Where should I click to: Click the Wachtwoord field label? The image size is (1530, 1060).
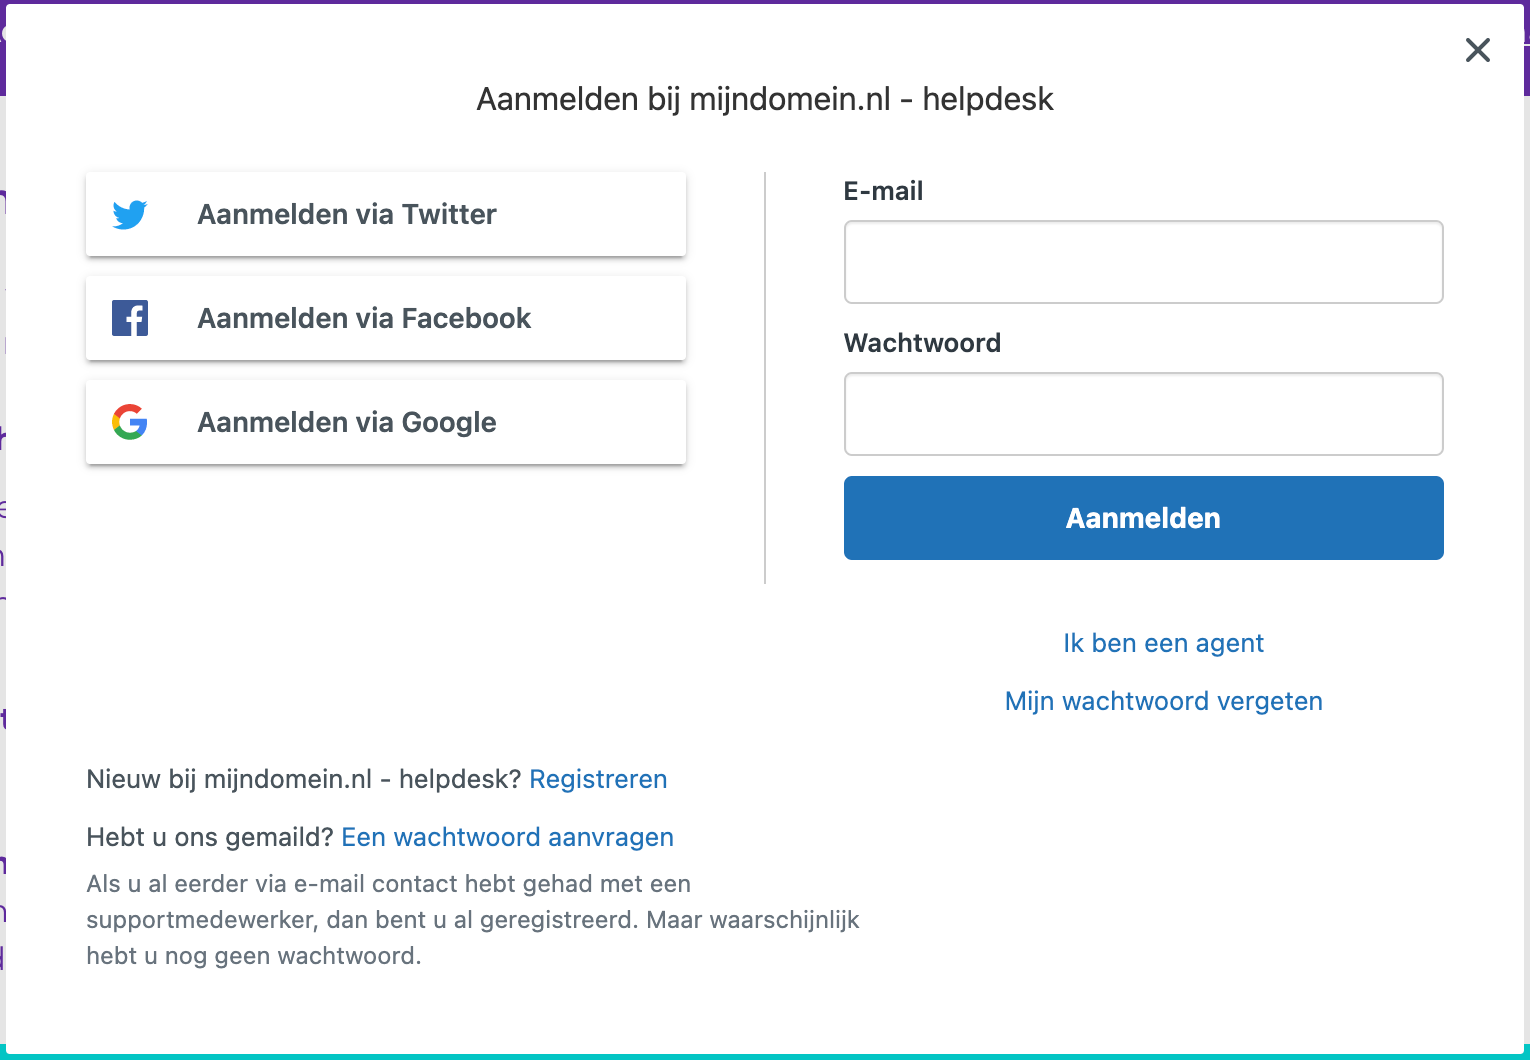pyautogui.click(x=922, y=343)
